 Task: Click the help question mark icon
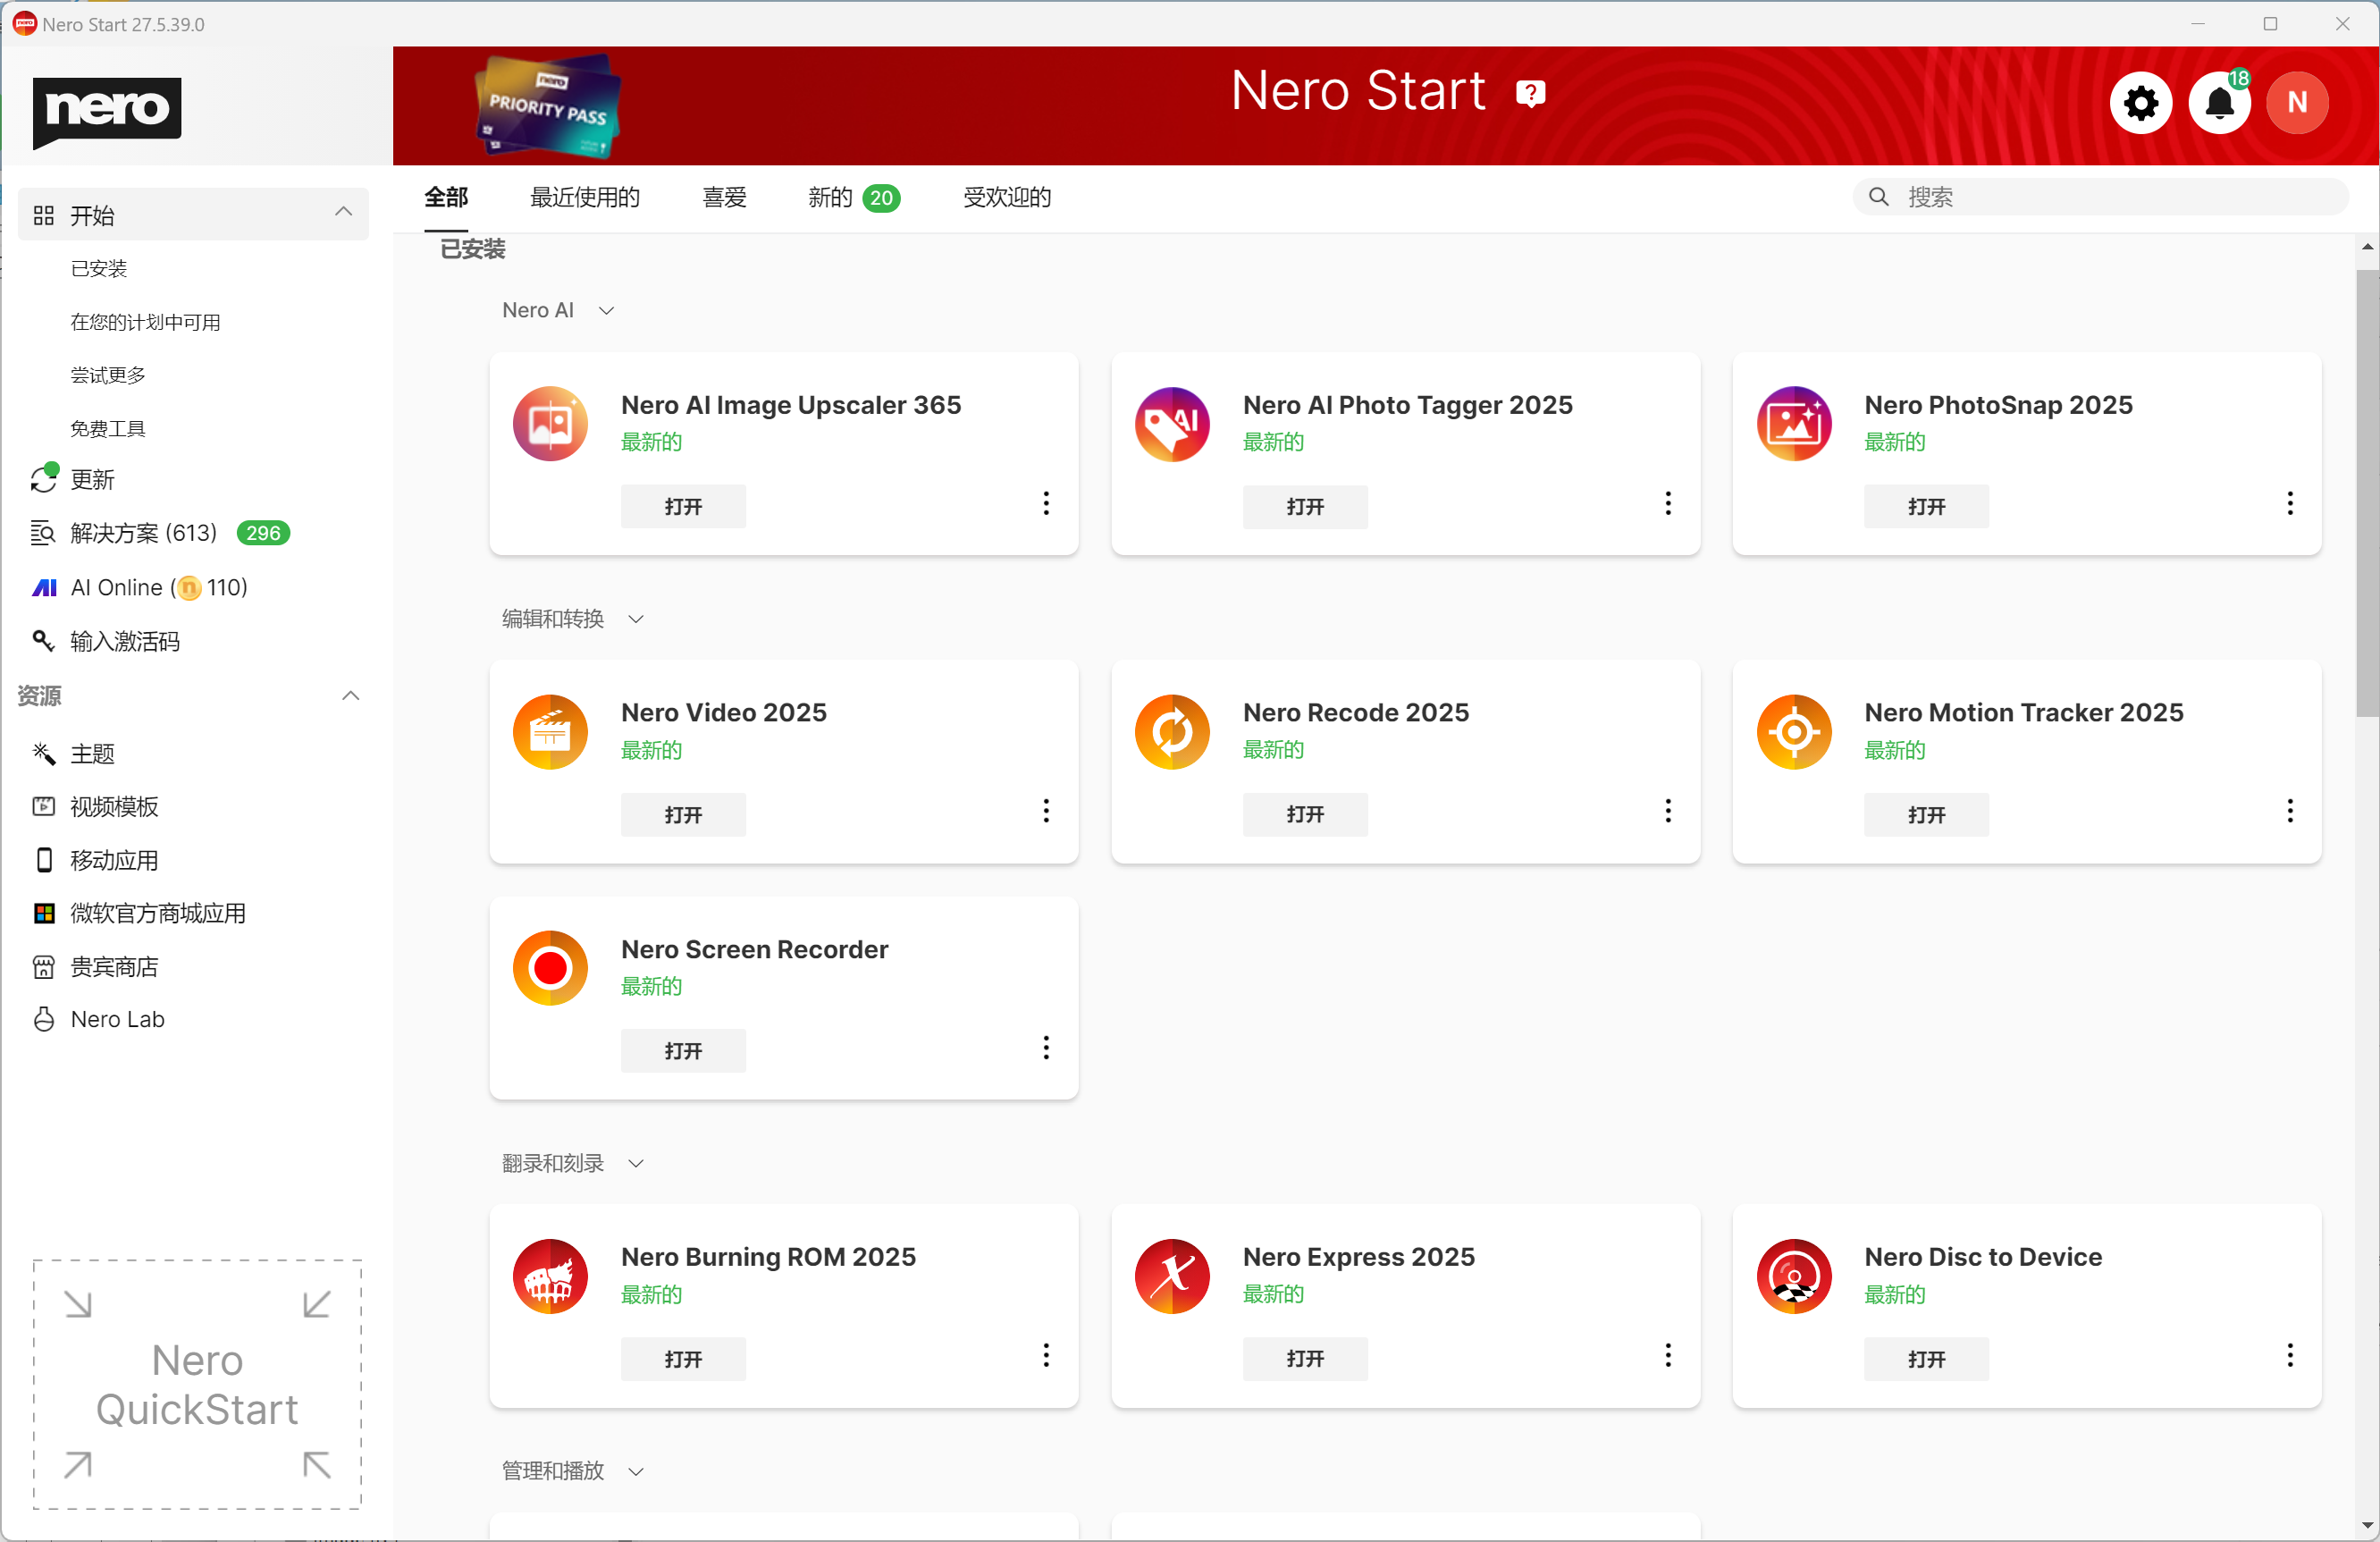point(1530,93)
